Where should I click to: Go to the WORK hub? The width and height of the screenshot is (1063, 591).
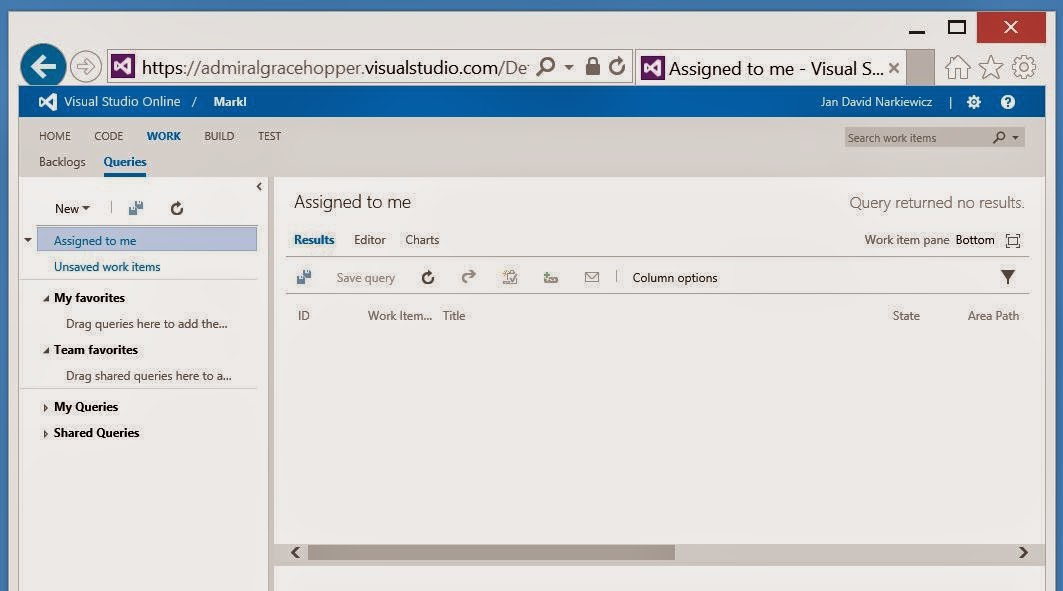point(163,136)
